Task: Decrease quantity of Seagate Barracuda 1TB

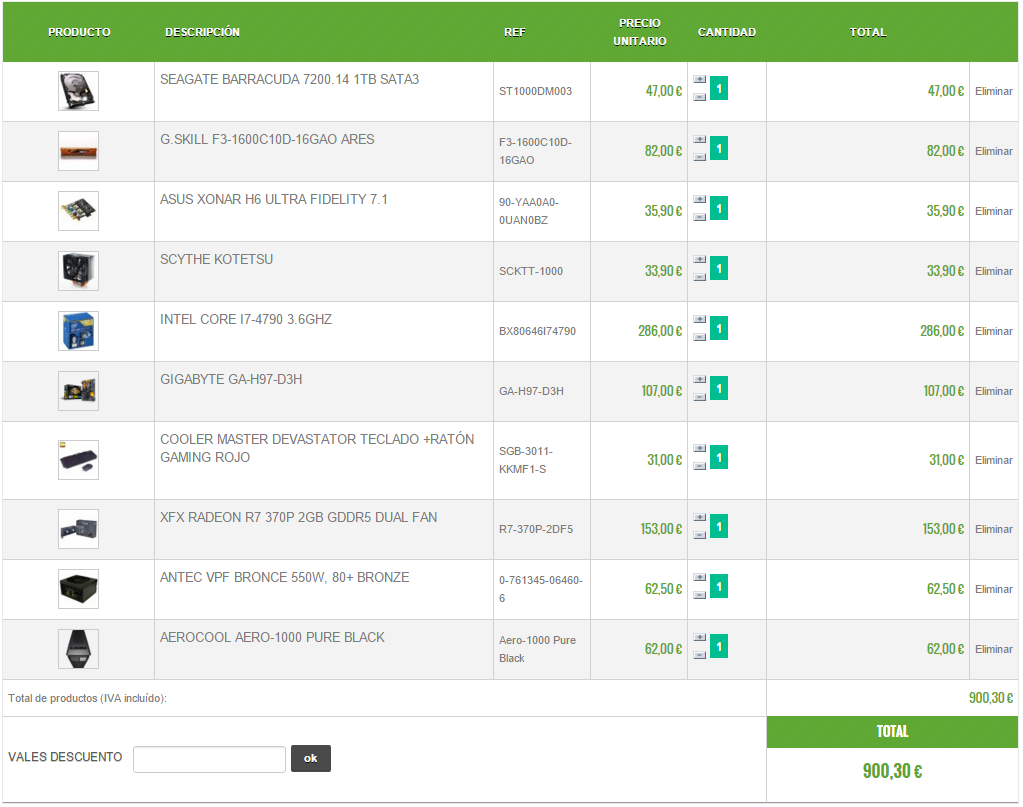Action: tap(699, 97)
